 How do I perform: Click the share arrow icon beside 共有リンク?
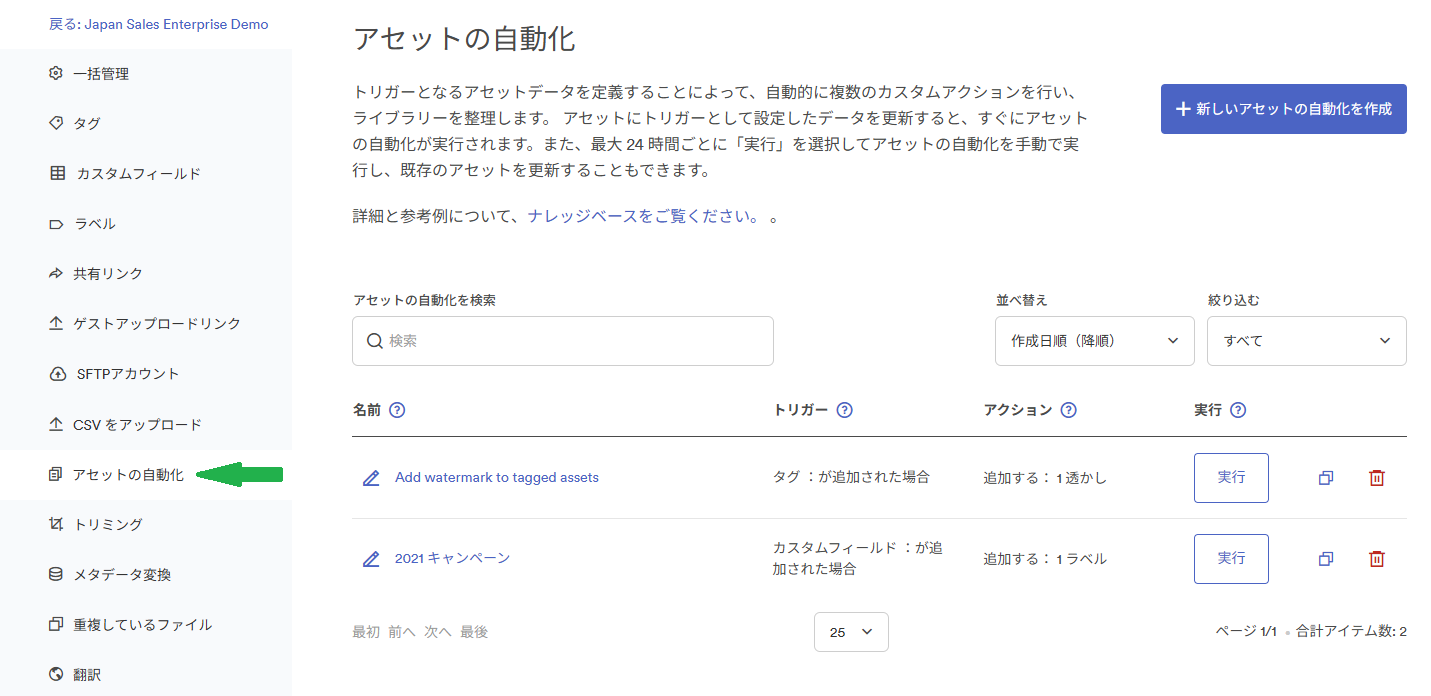(x=56, y=273)
